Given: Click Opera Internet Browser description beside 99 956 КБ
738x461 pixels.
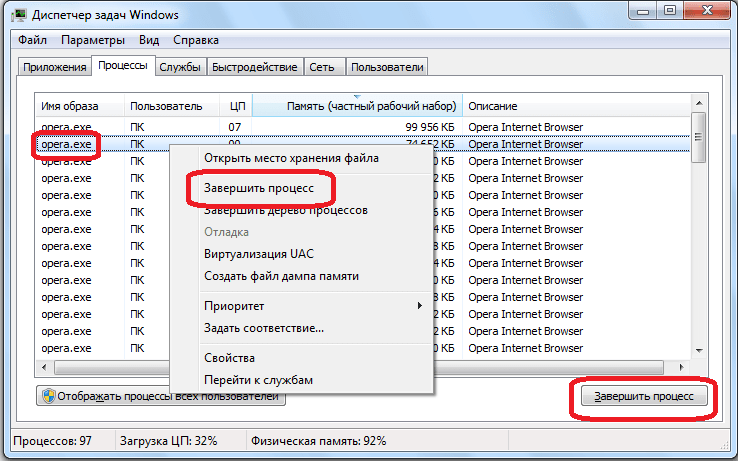Looking at the screenshot, I should coord(526,127).
